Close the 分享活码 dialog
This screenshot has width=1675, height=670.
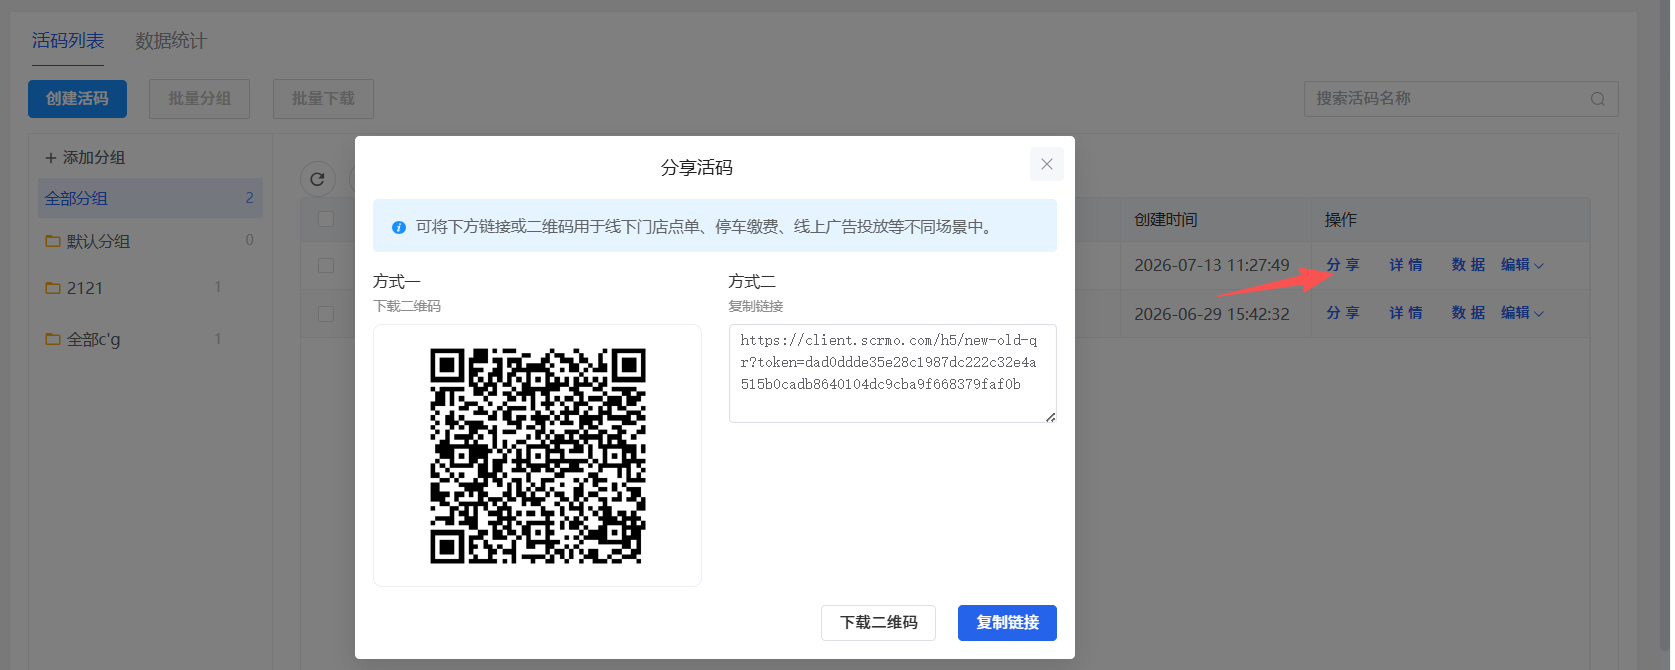tap(1046, 164)
